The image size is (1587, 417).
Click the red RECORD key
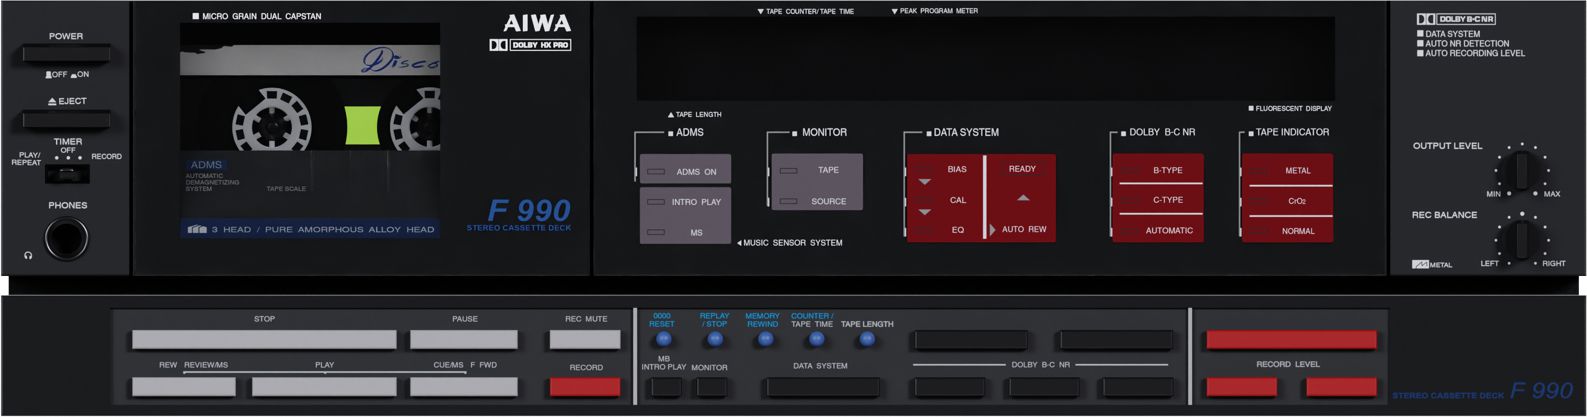(x=585, y=387)
